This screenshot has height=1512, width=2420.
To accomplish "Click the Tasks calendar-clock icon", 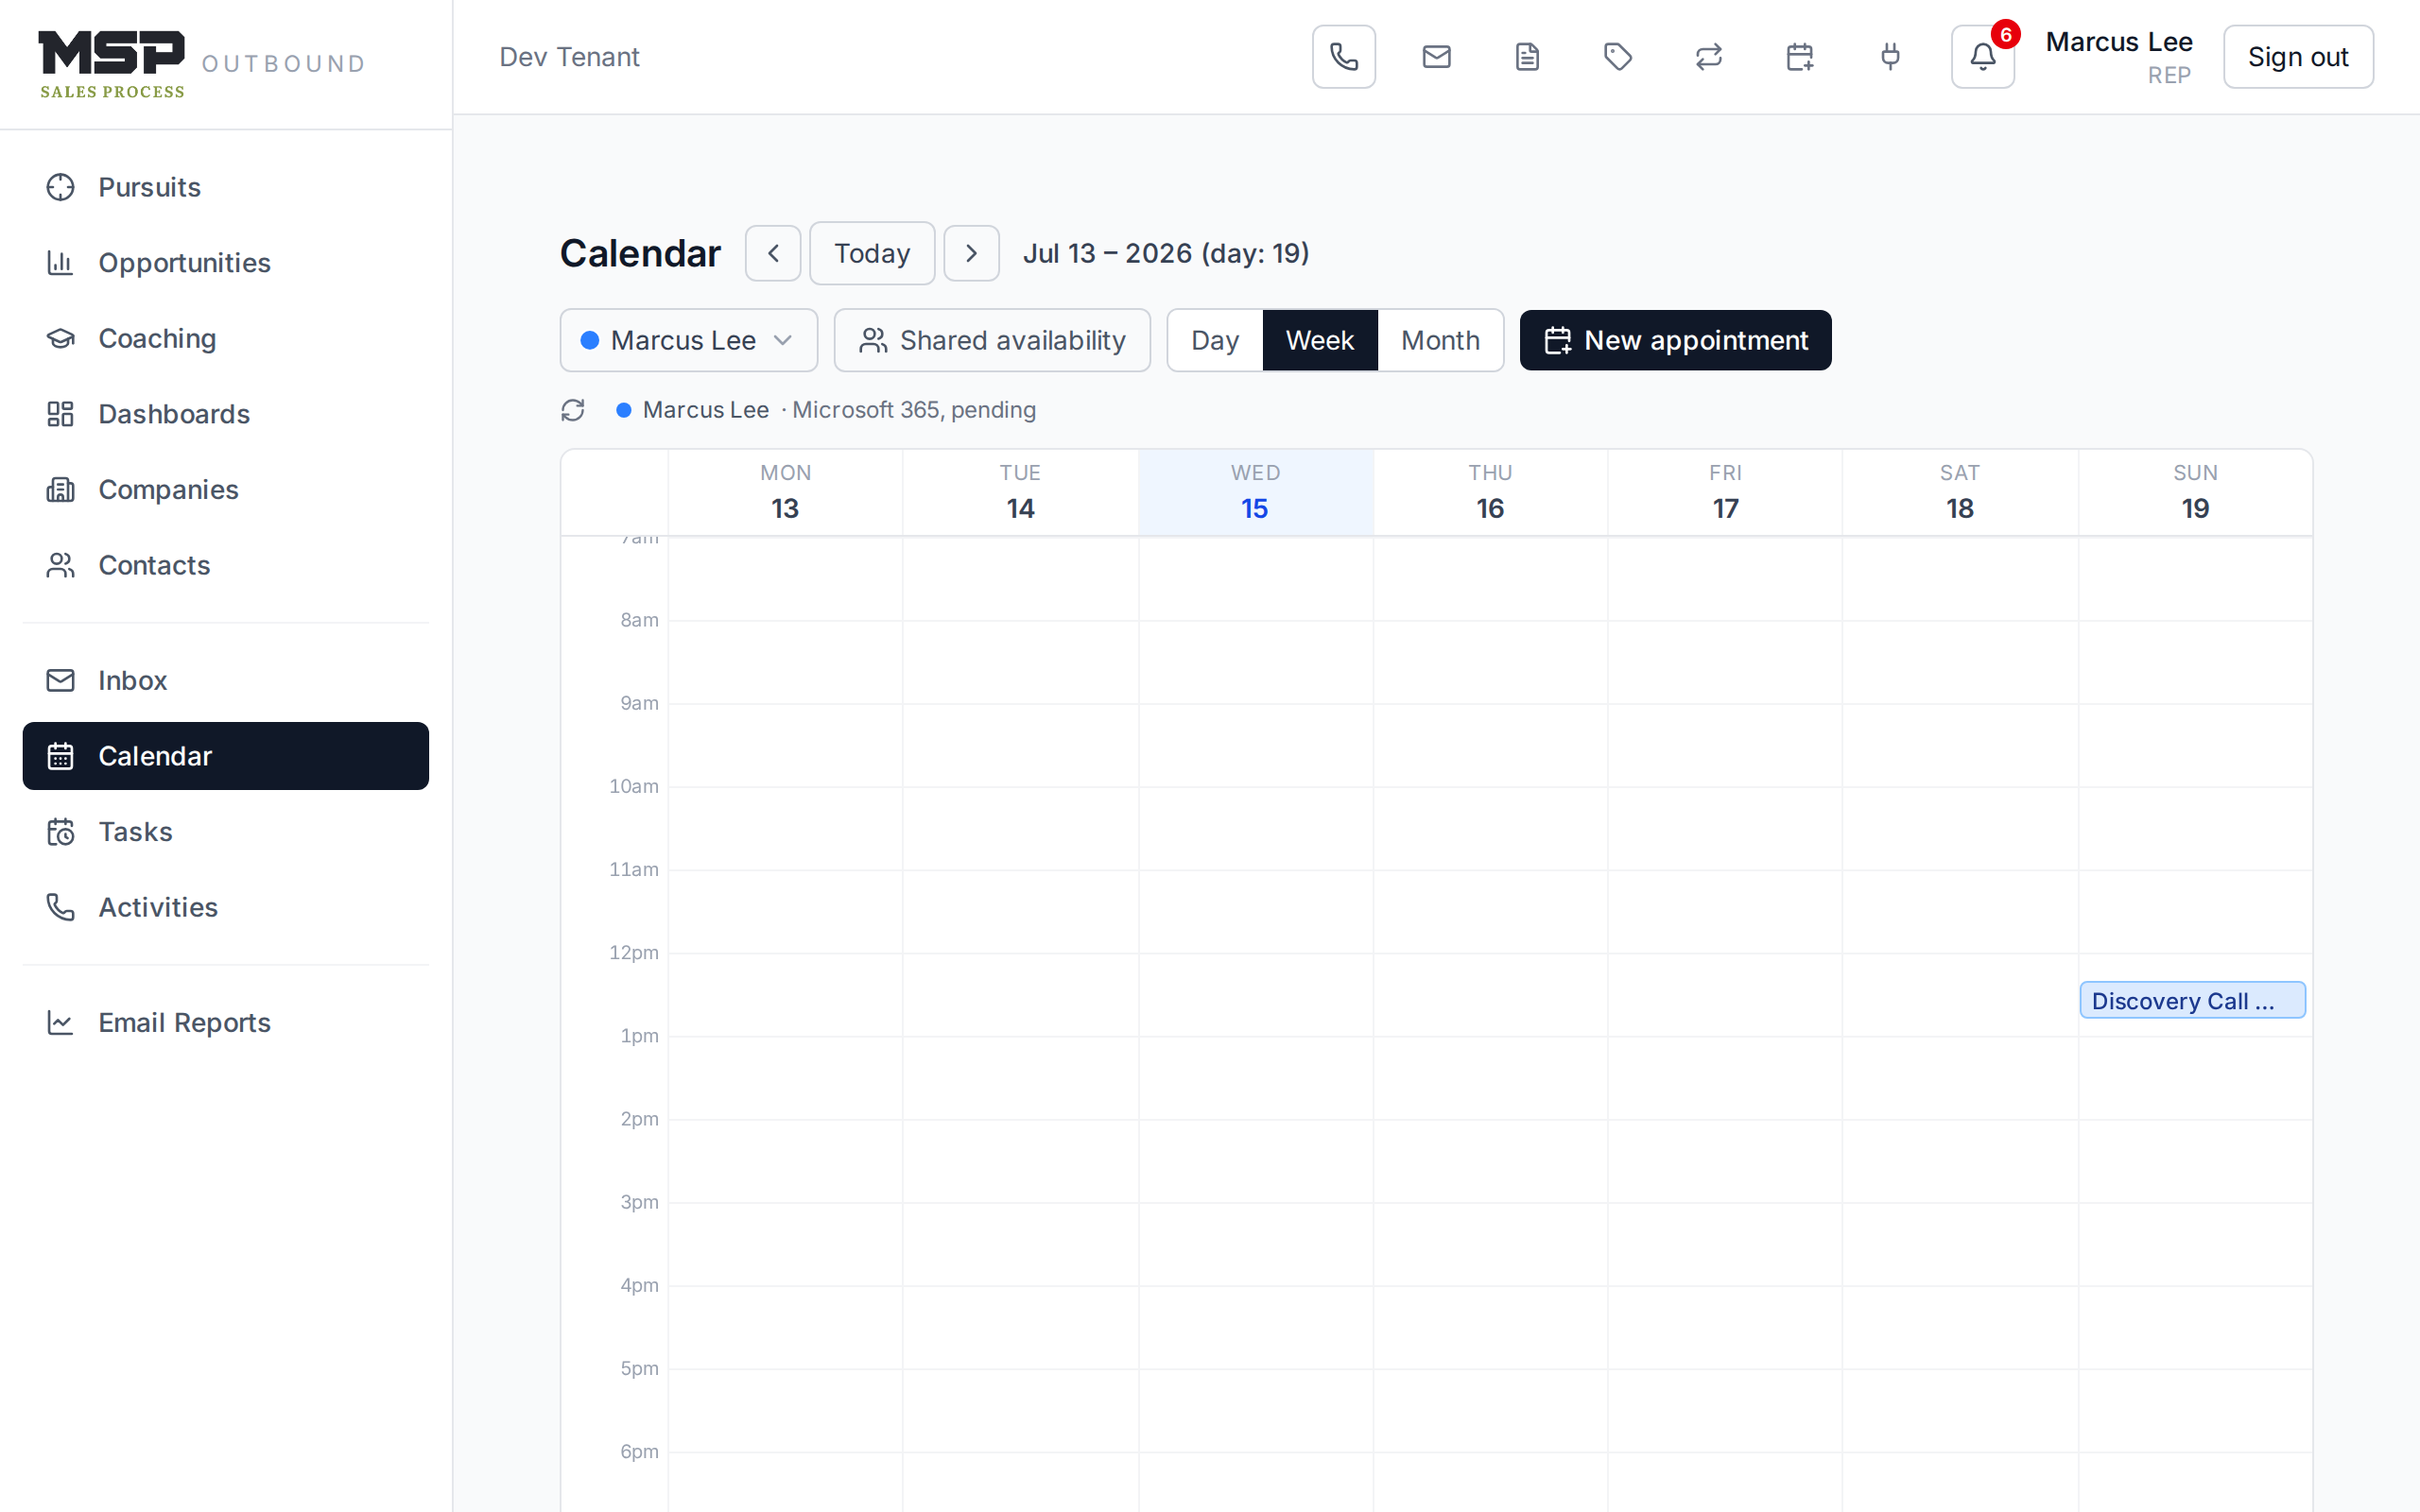I will coord(60,832).
